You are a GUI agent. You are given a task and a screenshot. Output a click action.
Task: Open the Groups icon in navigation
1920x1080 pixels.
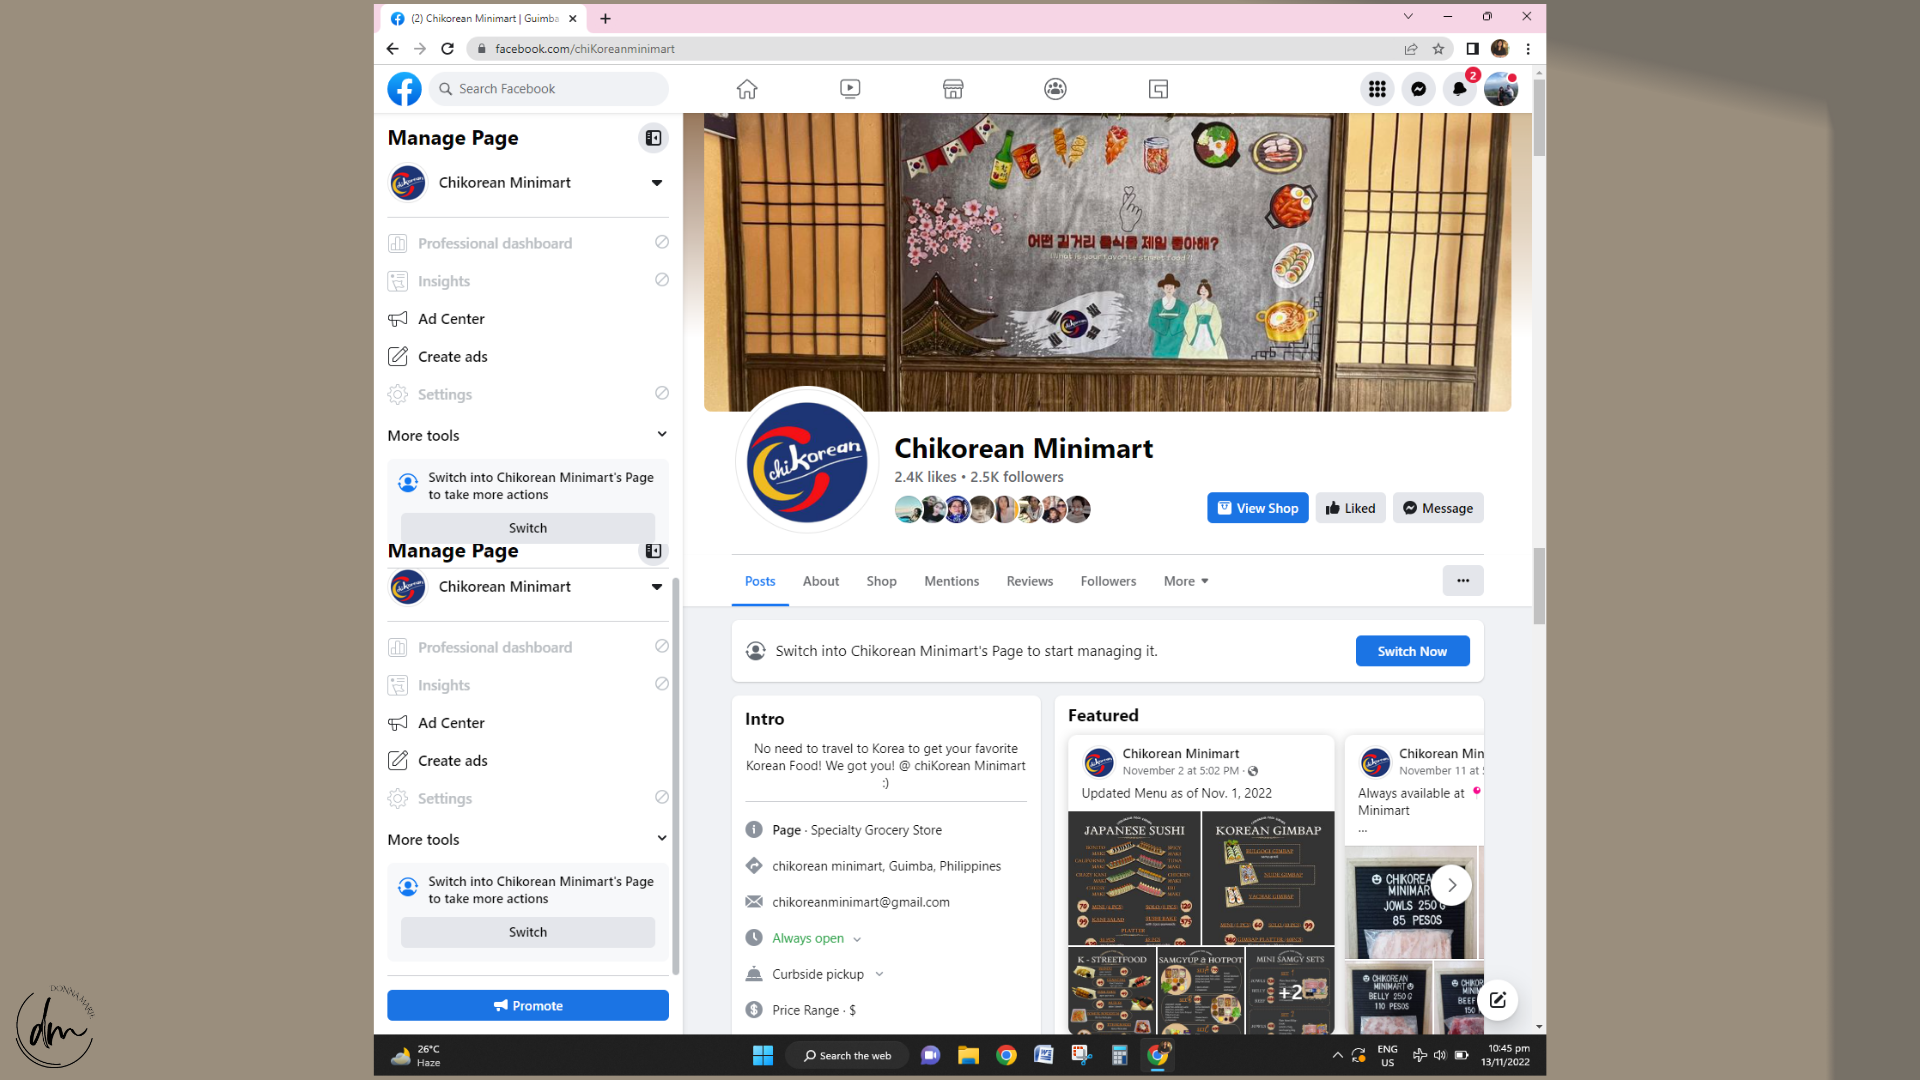click(1055, 89)
